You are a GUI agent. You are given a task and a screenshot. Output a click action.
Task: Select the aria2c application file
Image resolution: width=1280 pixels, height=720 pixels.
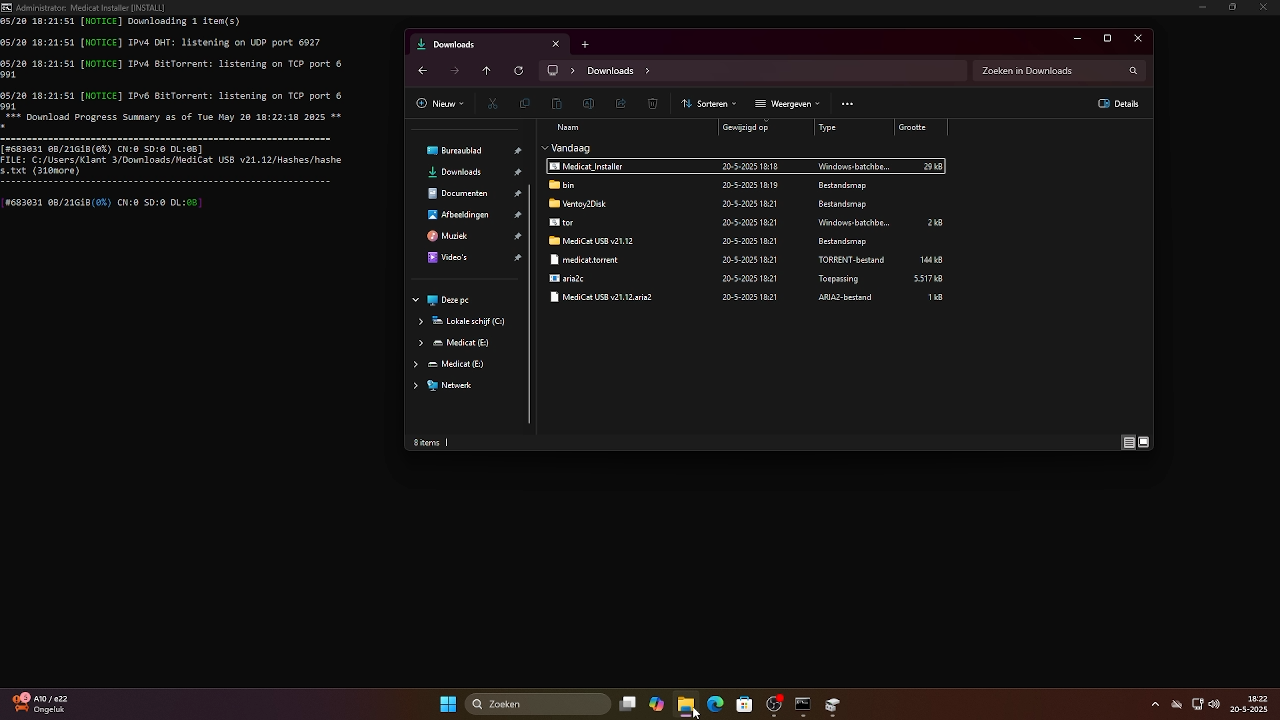tap(745, 279)
